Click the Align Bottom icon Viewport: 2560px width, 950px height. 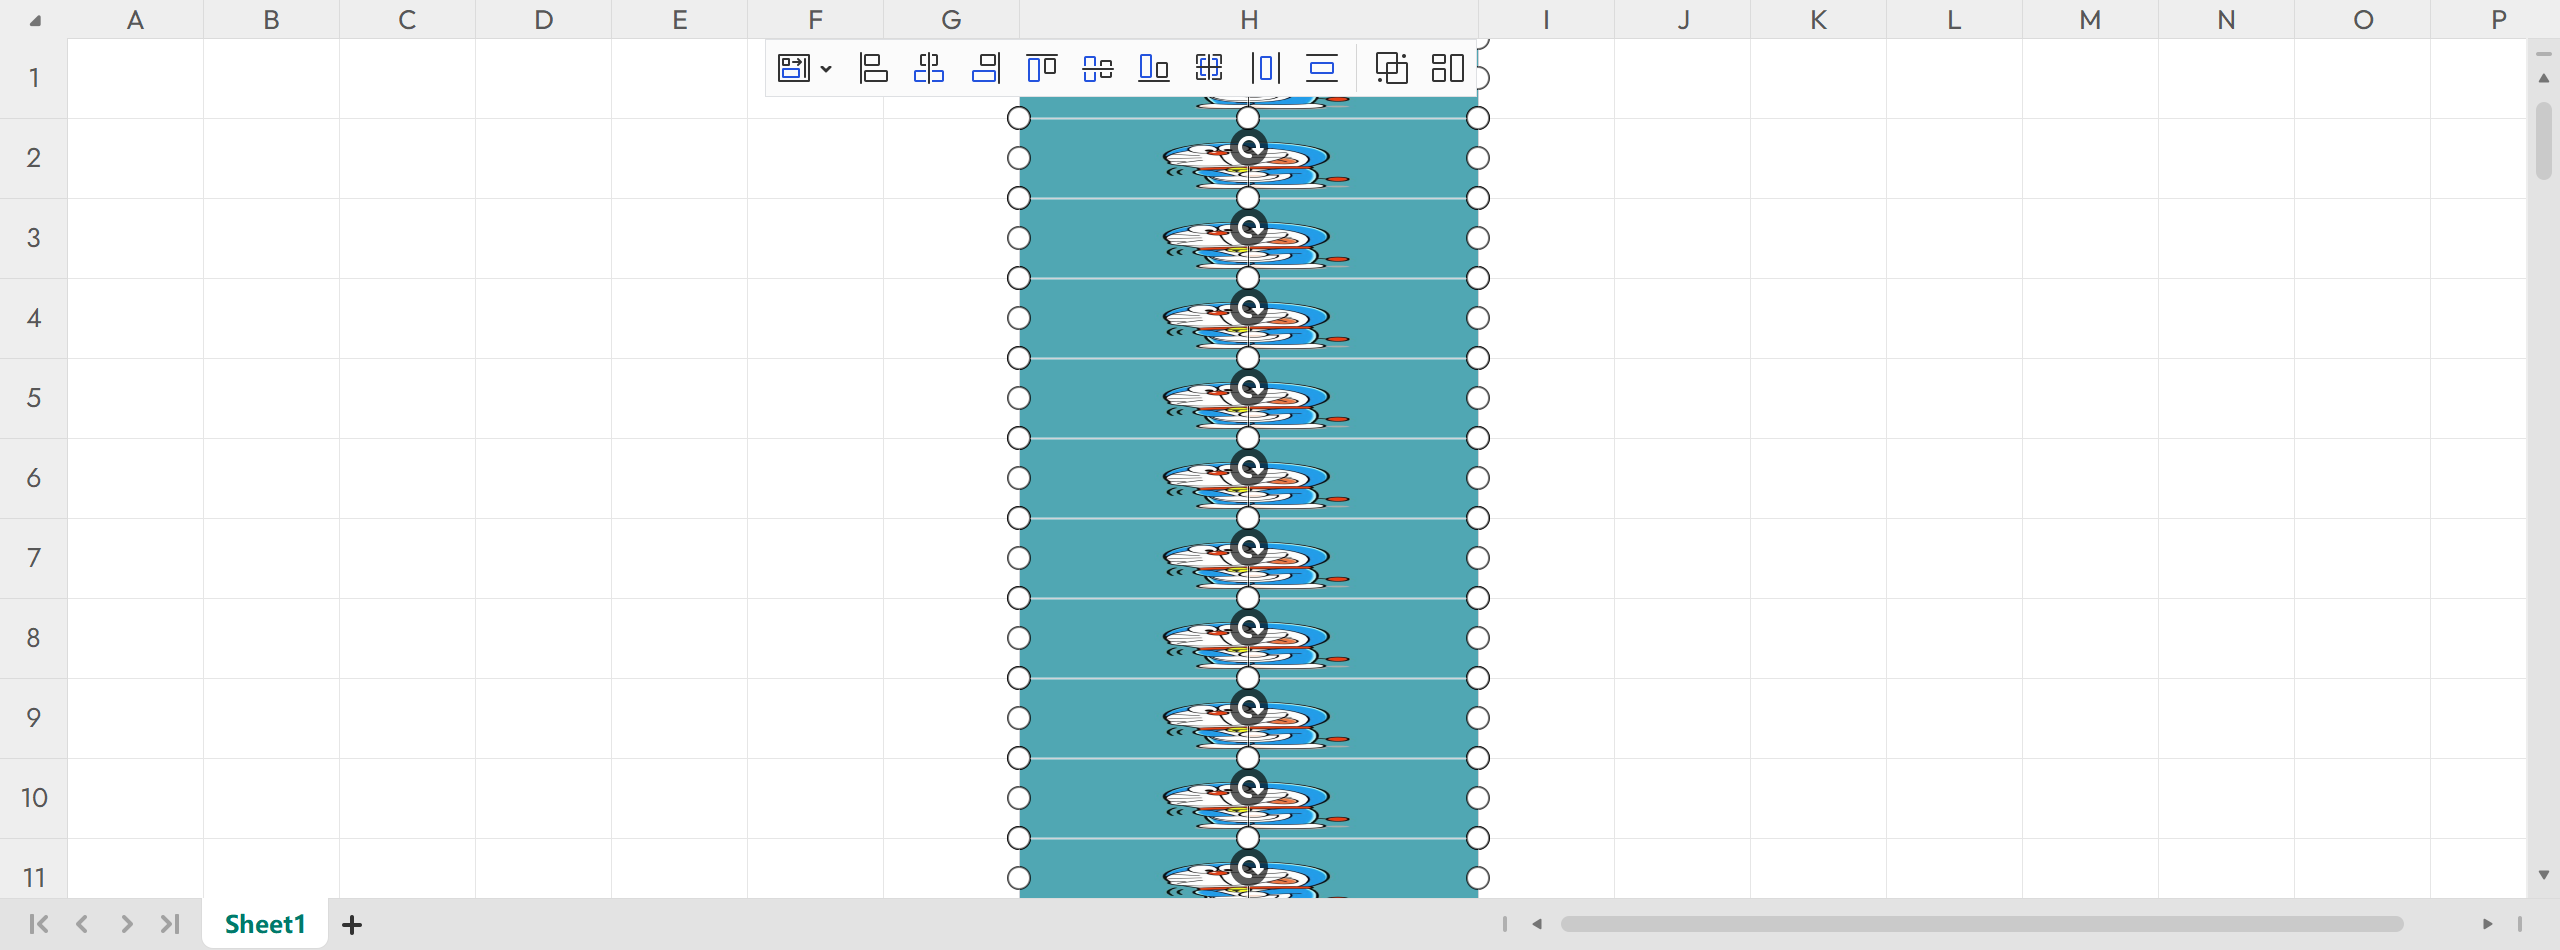[x=1153, y=68]
